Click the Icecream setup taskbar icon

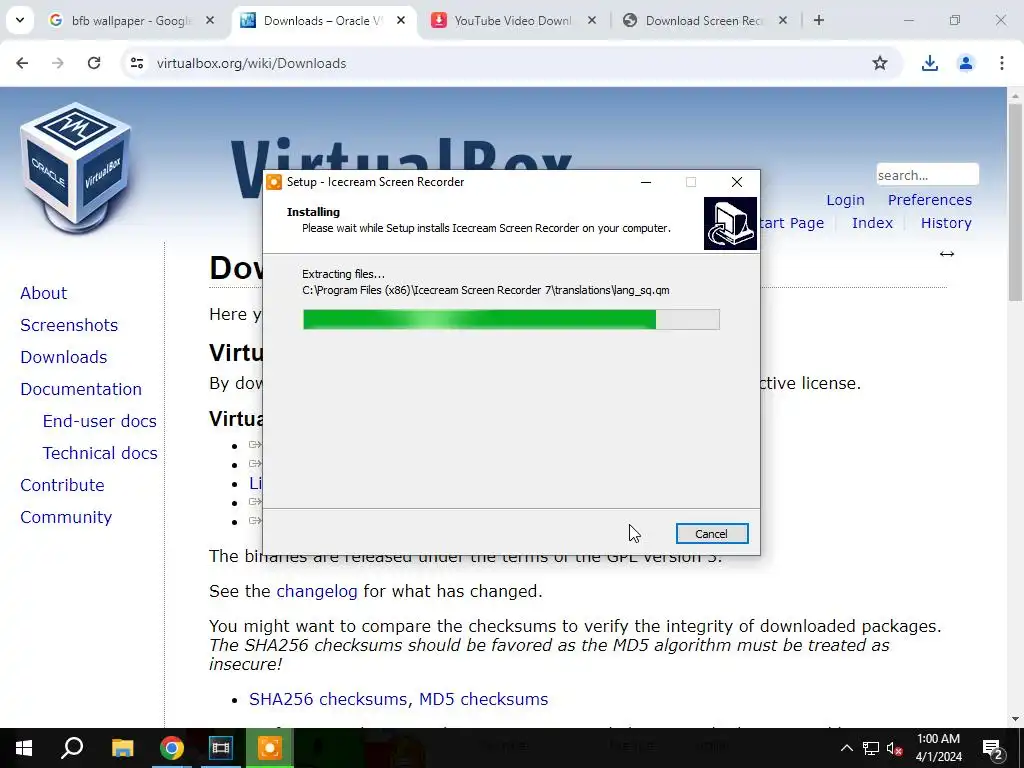click(269, 748)
